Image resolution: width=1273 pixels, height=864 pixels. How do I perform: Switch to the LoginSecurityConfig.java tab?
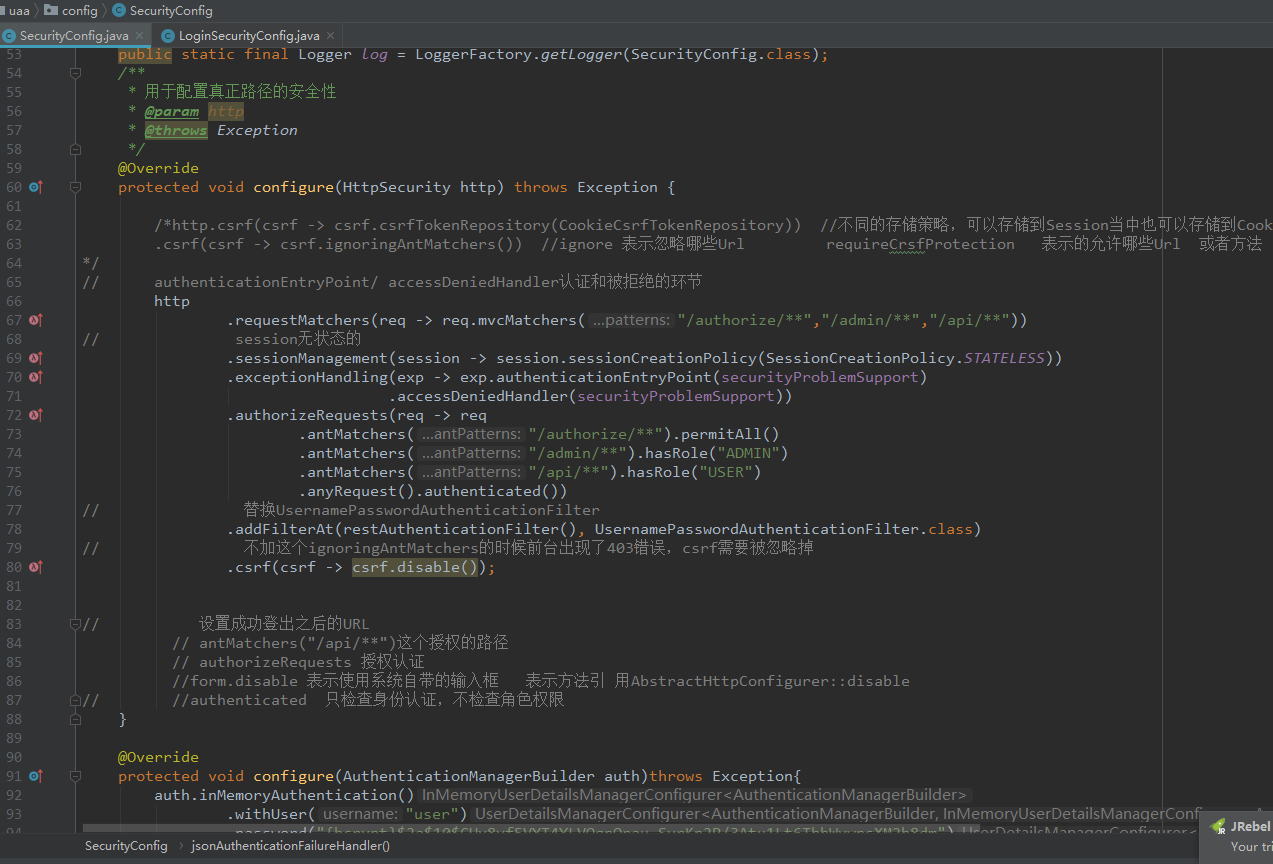click(247, 36)
